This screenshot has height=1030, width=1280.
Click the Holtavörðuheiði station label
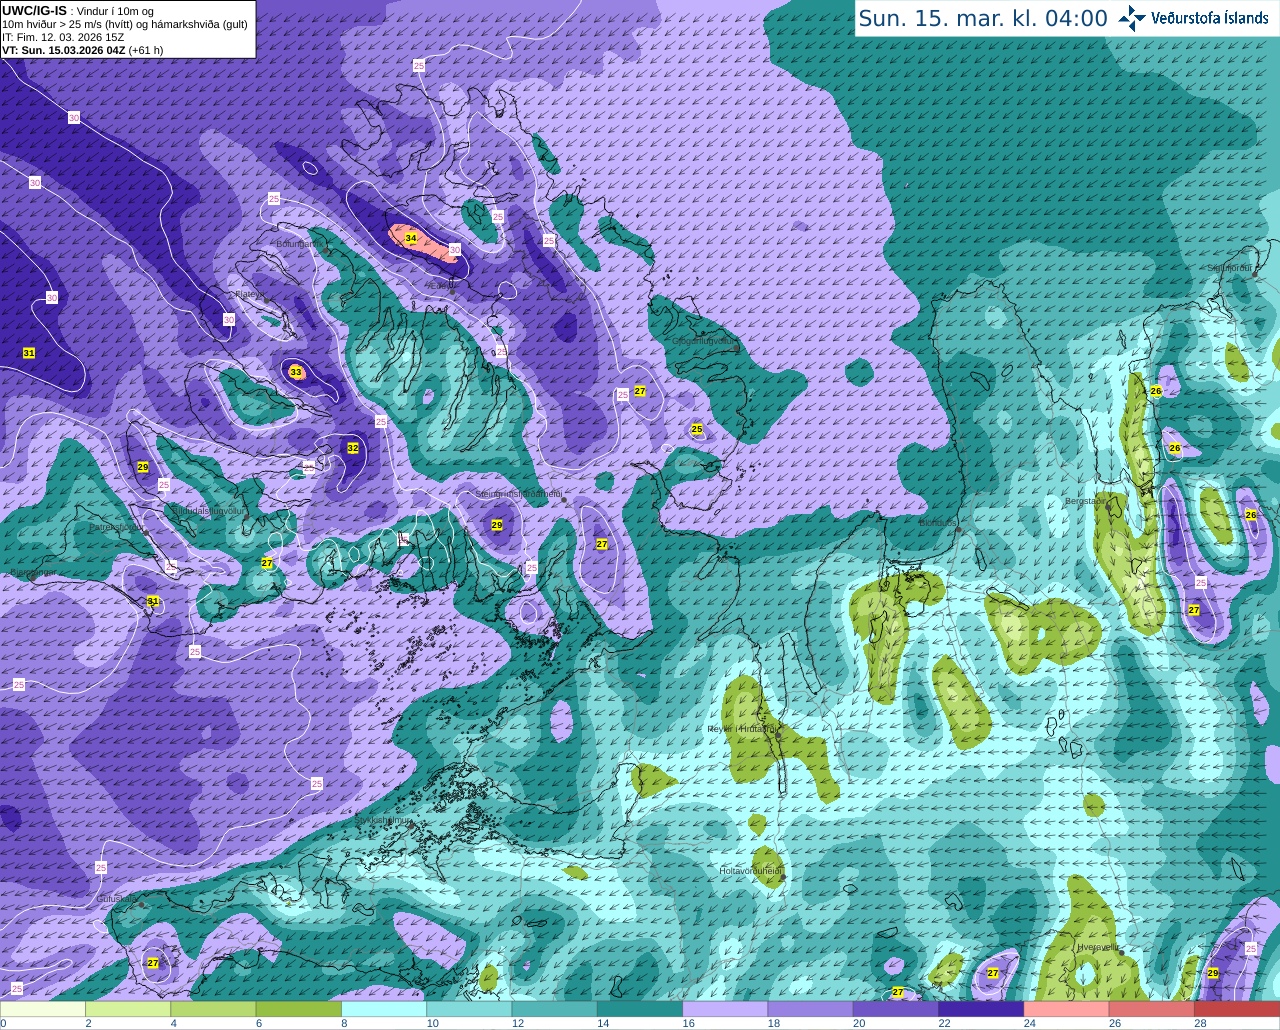coord(750,871)
